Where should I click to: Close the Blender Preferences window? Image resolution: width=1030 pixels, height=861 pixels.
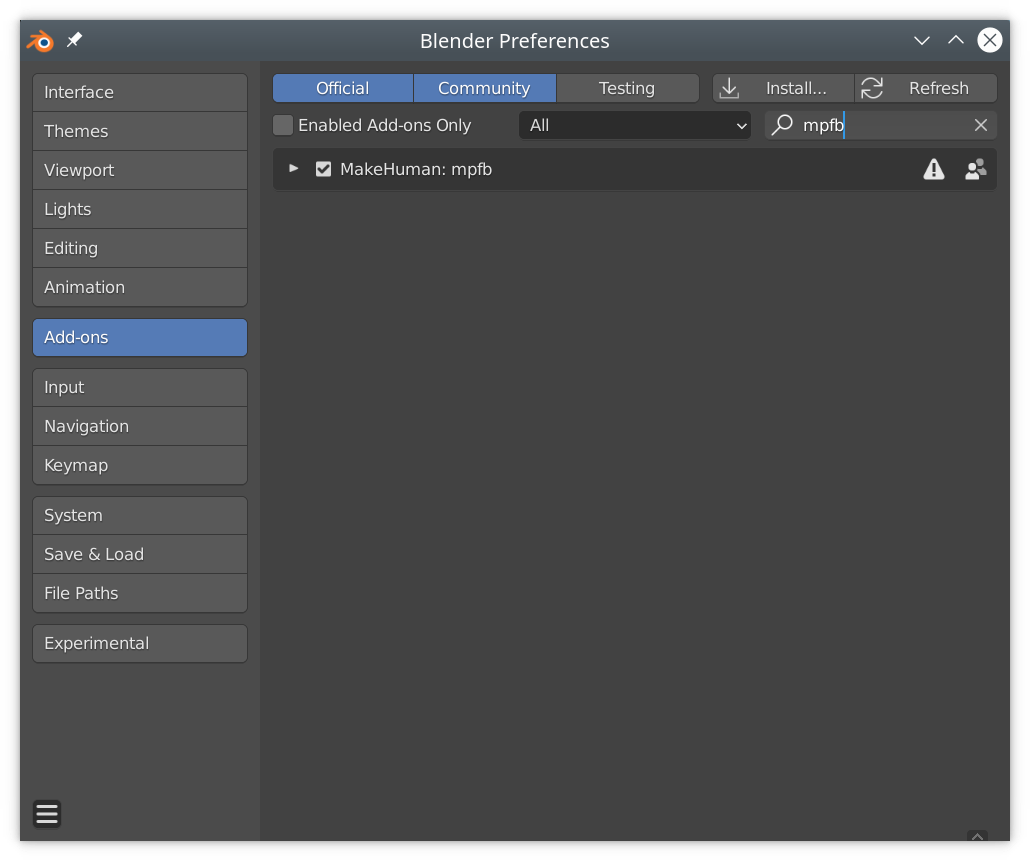(x=989, y=40)
